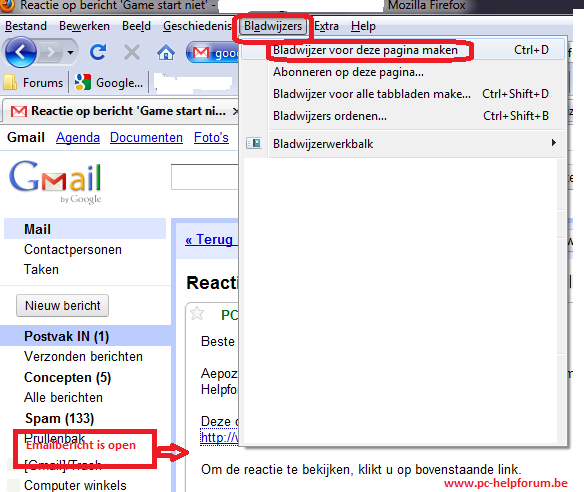Click the bold Gmail text in top bar
This screenshot has height=492, width=584.
pyautogui.click(x=26, y=137)
